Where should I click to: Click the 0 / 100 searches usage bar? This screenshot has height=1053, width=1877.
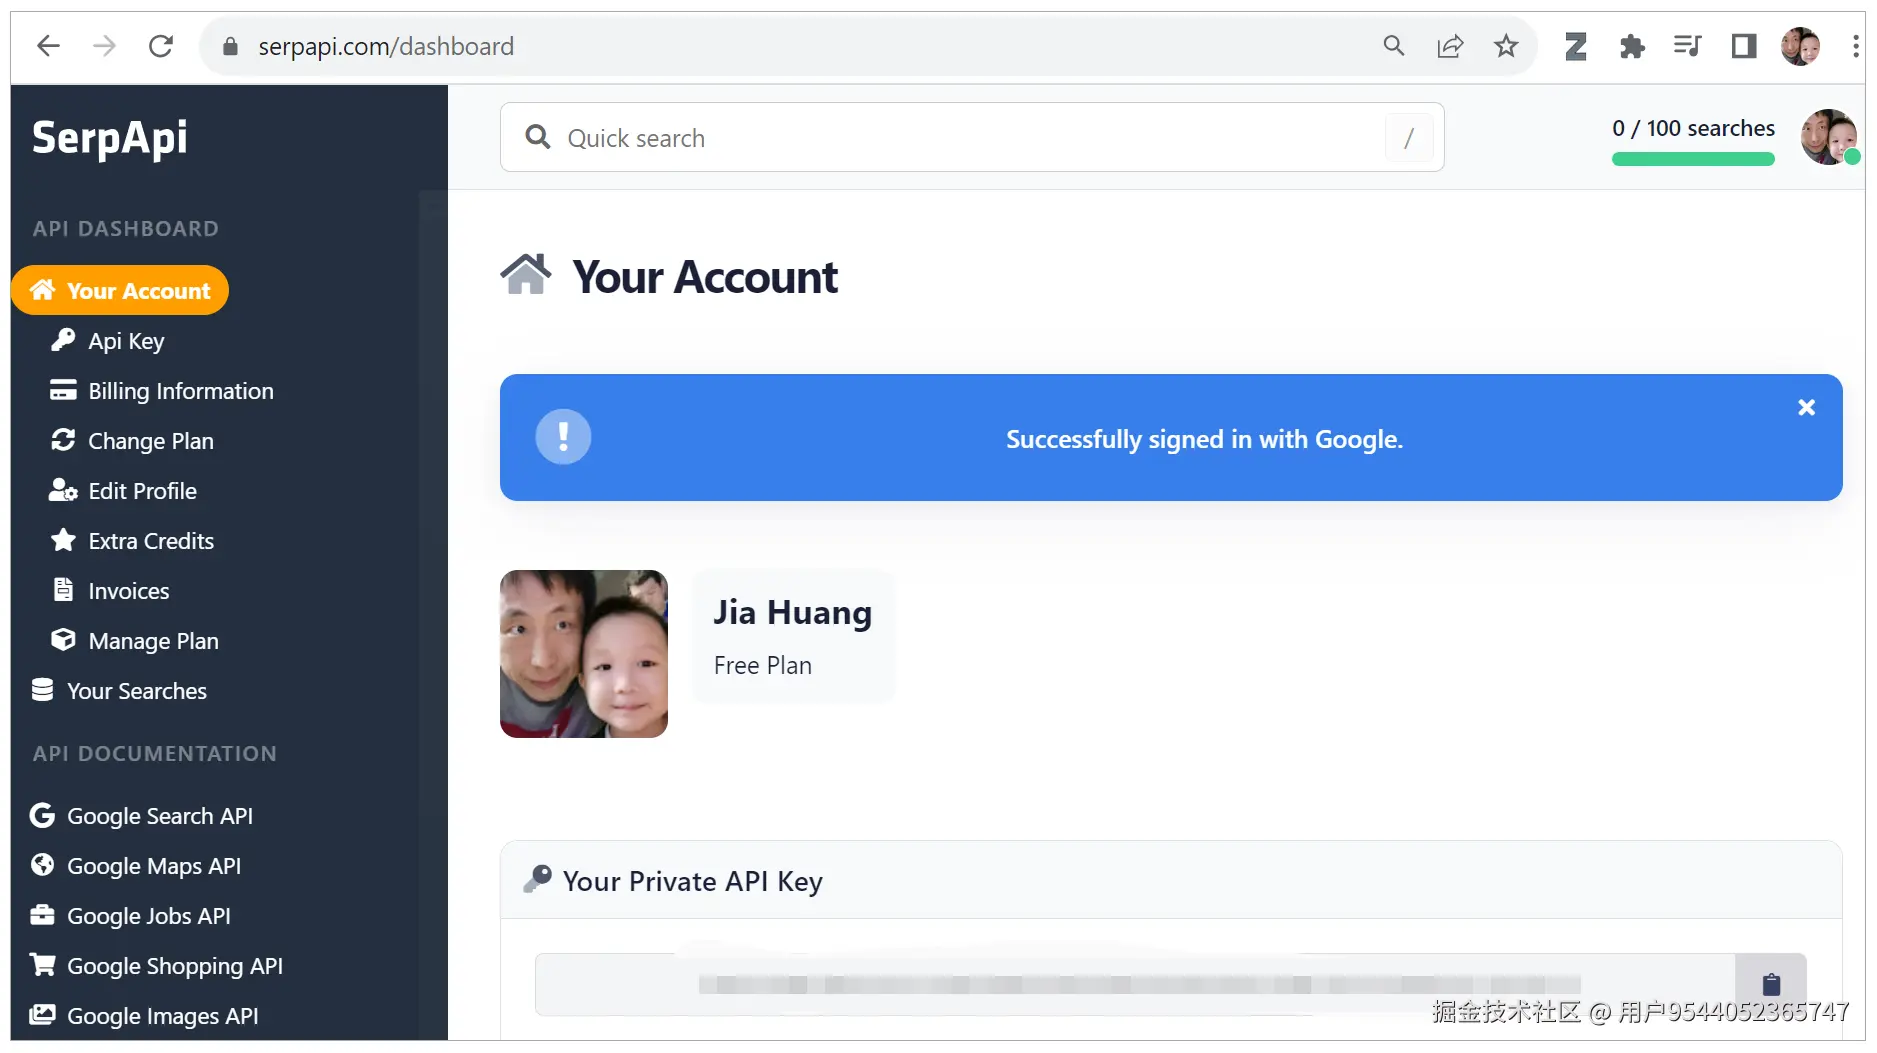pyautogui.click(x=1693, y=159)
